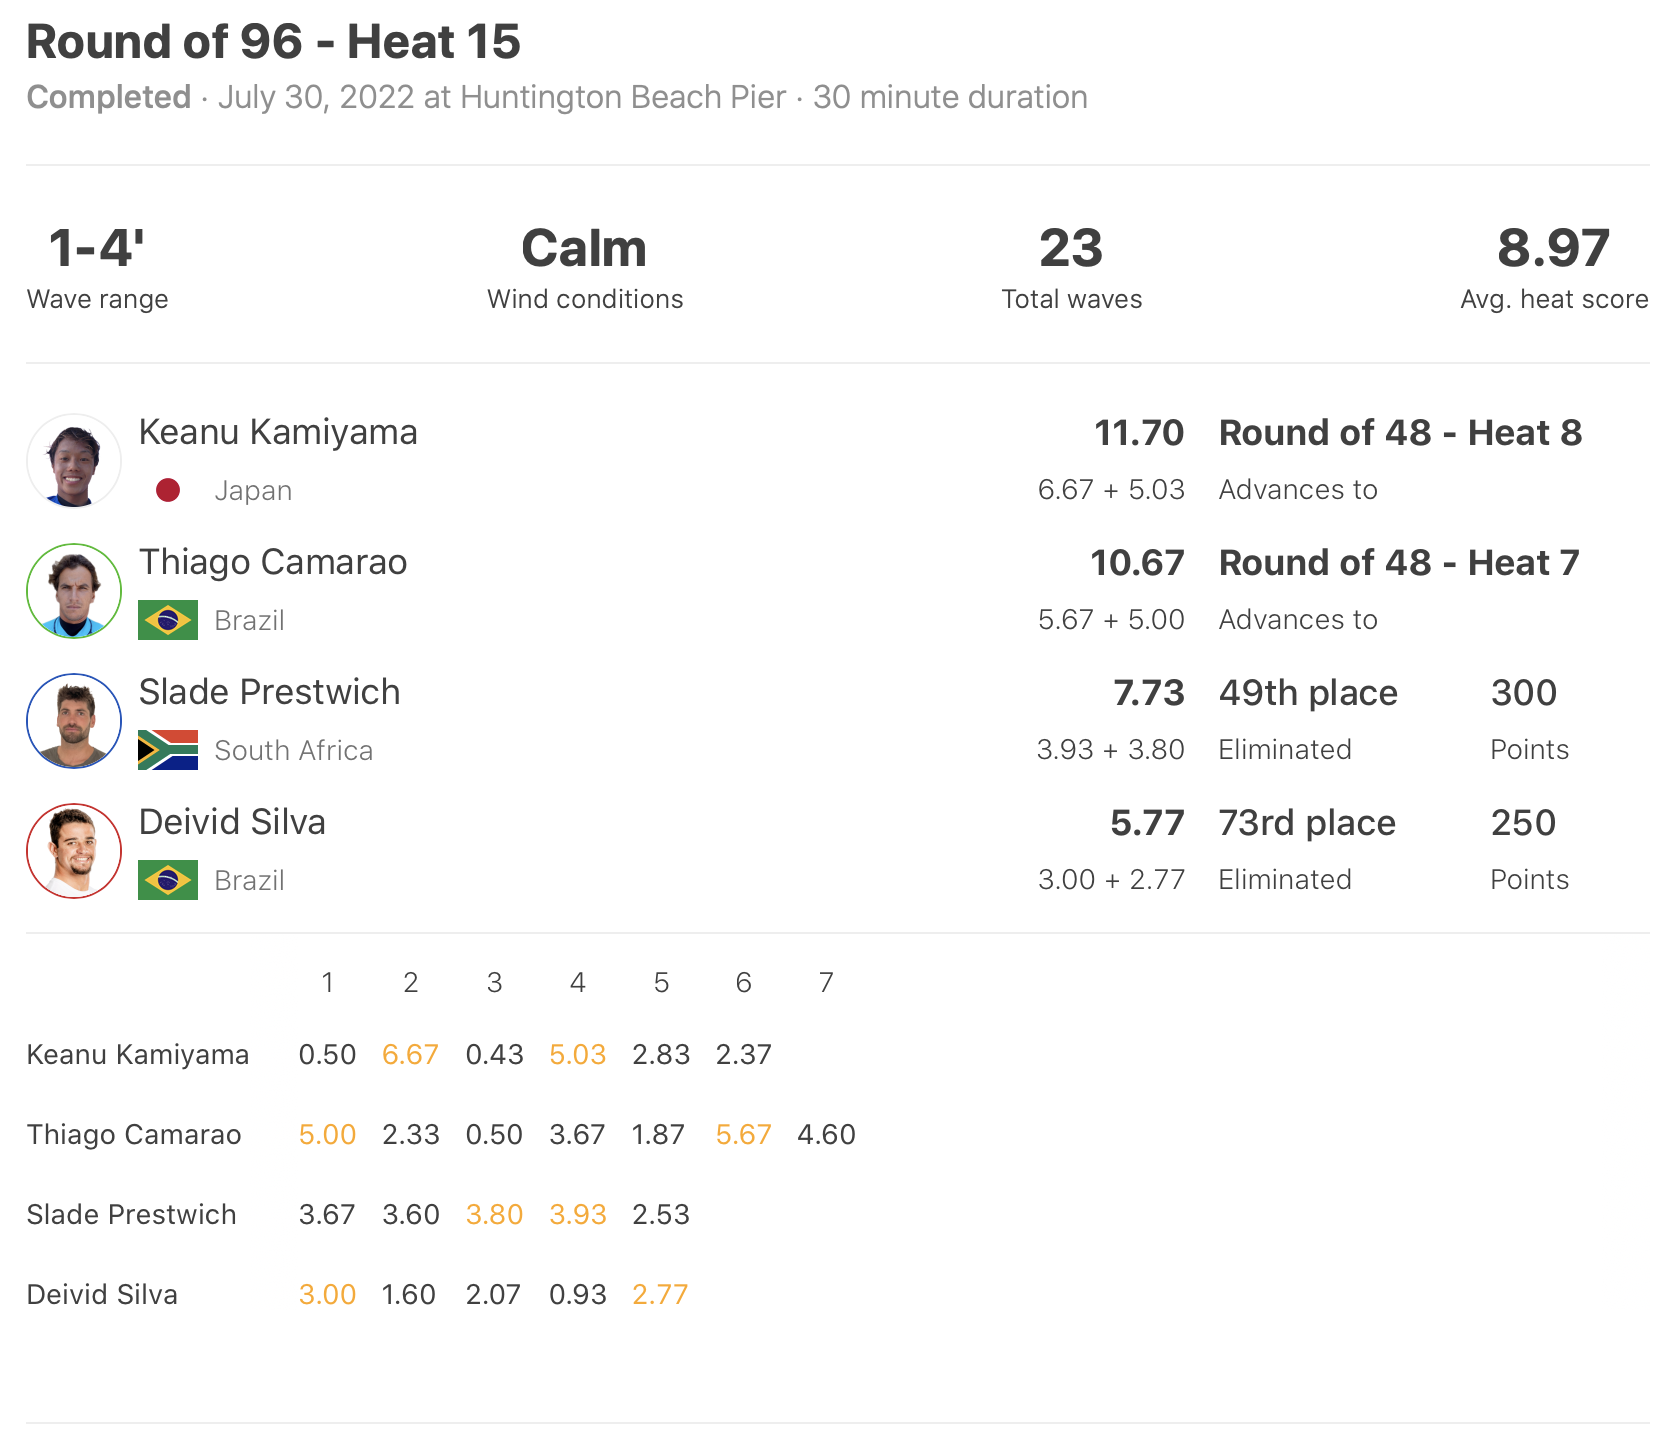Image resolution: width=1678 pixels, height=1446 pixels.
Task: Click Keanu Kamiyama's profile photo
Action: [74, 461]
